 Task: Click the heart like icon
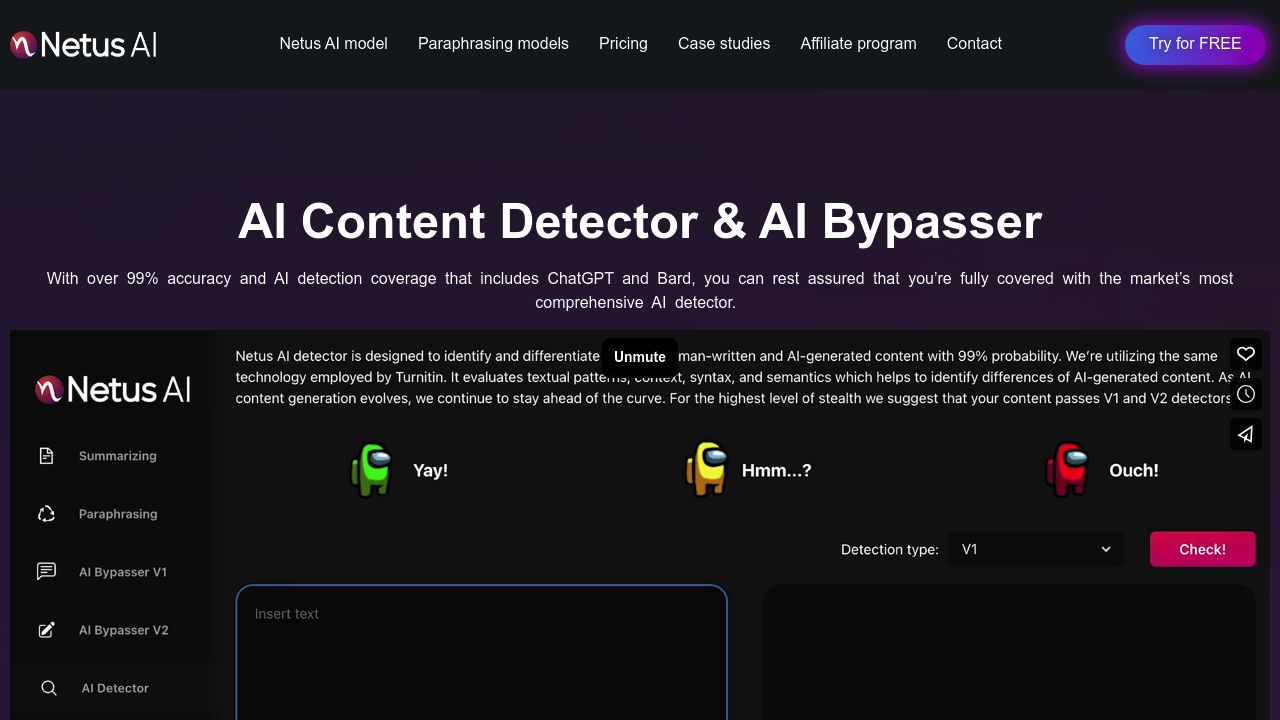pos(1246,354)
